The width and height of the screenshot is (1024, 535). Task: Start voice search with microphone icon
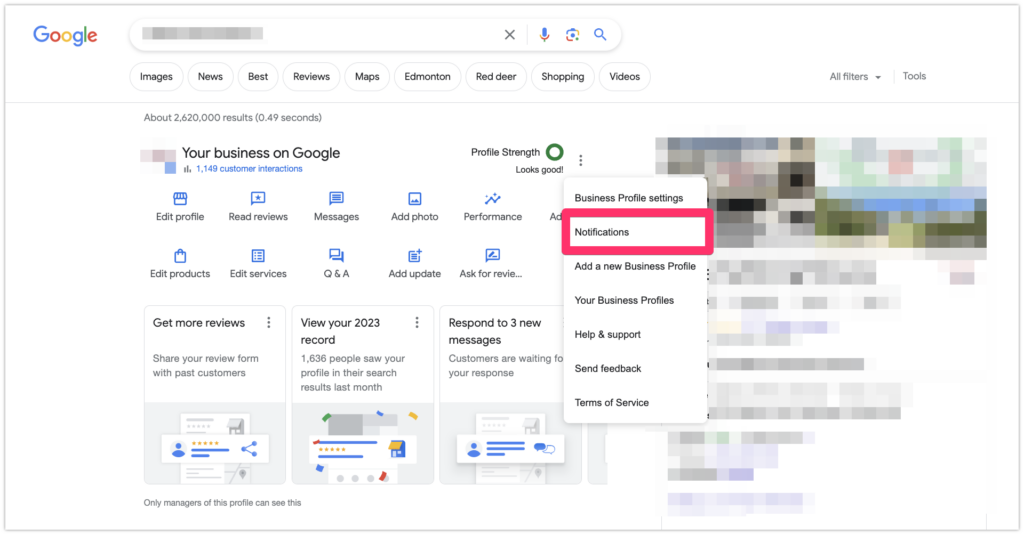[x=544, y=35]
